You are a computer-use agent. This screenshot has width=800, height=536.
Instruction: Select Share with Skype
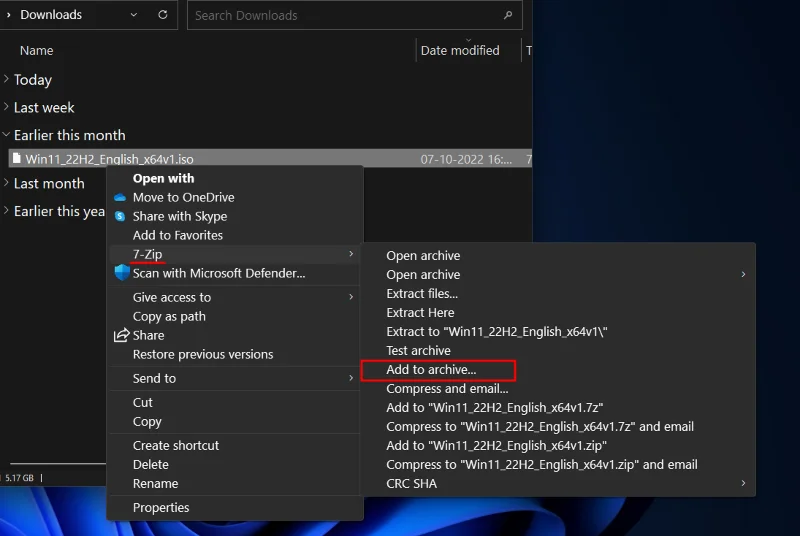tap(180, 216)
